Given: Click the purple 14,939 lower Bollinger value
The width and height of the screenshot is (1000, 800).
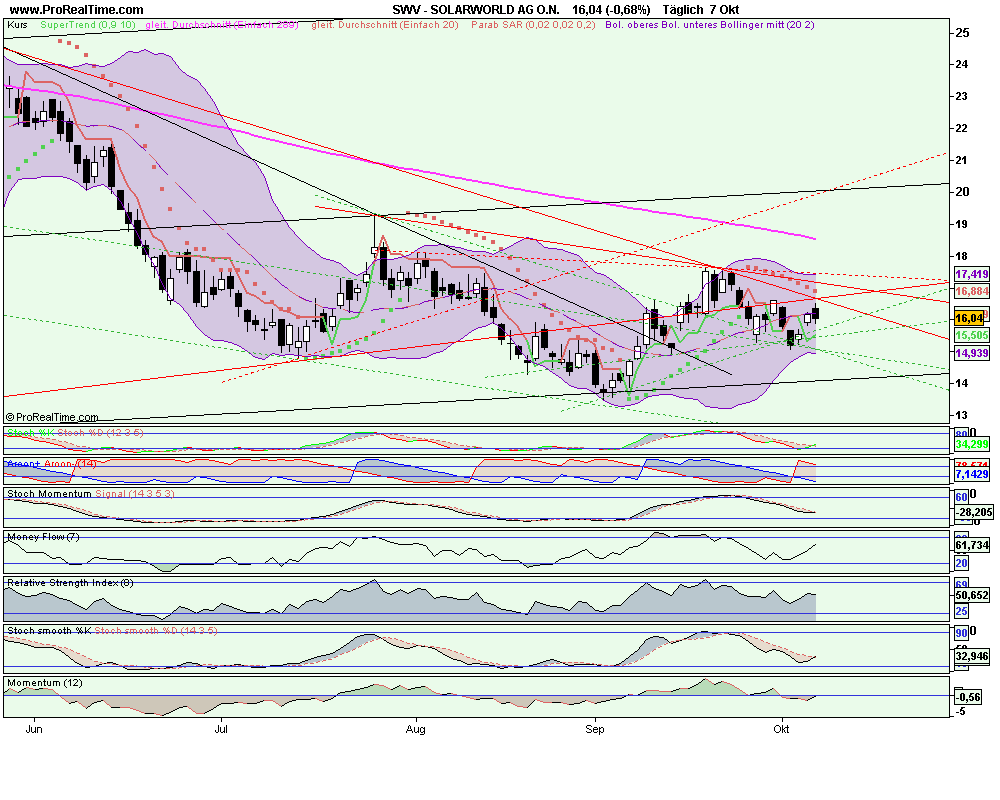Looking at the screenshot, I should coord(972,353).
